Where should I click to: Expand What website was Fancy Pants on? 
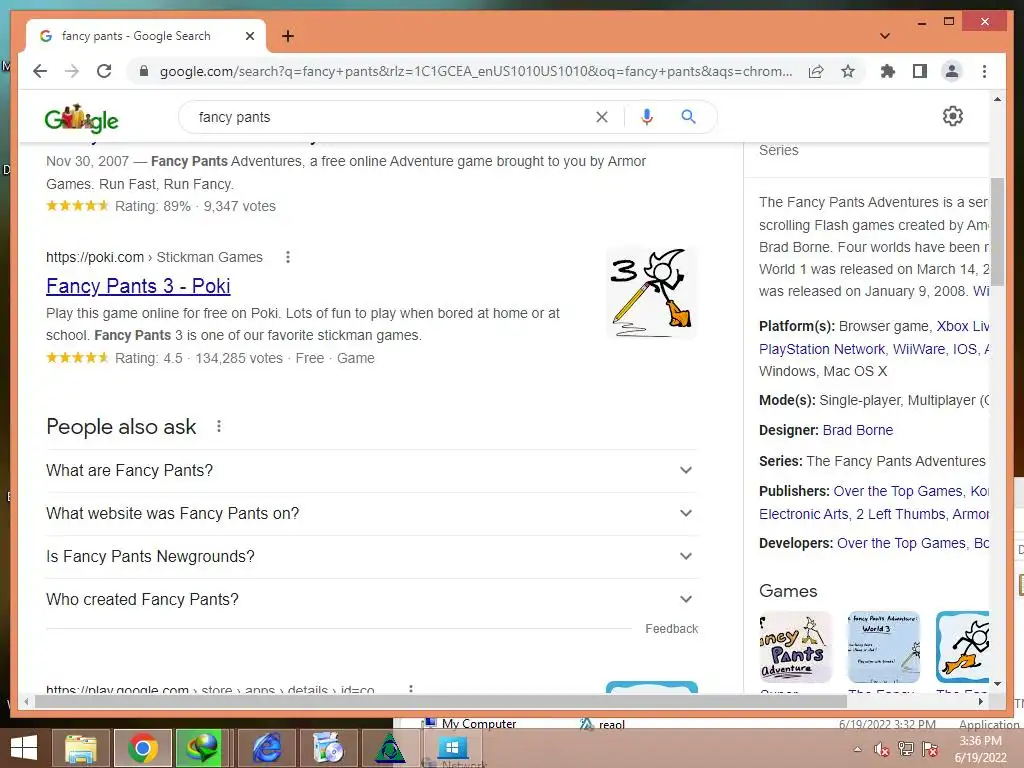[x=371, y=513]
